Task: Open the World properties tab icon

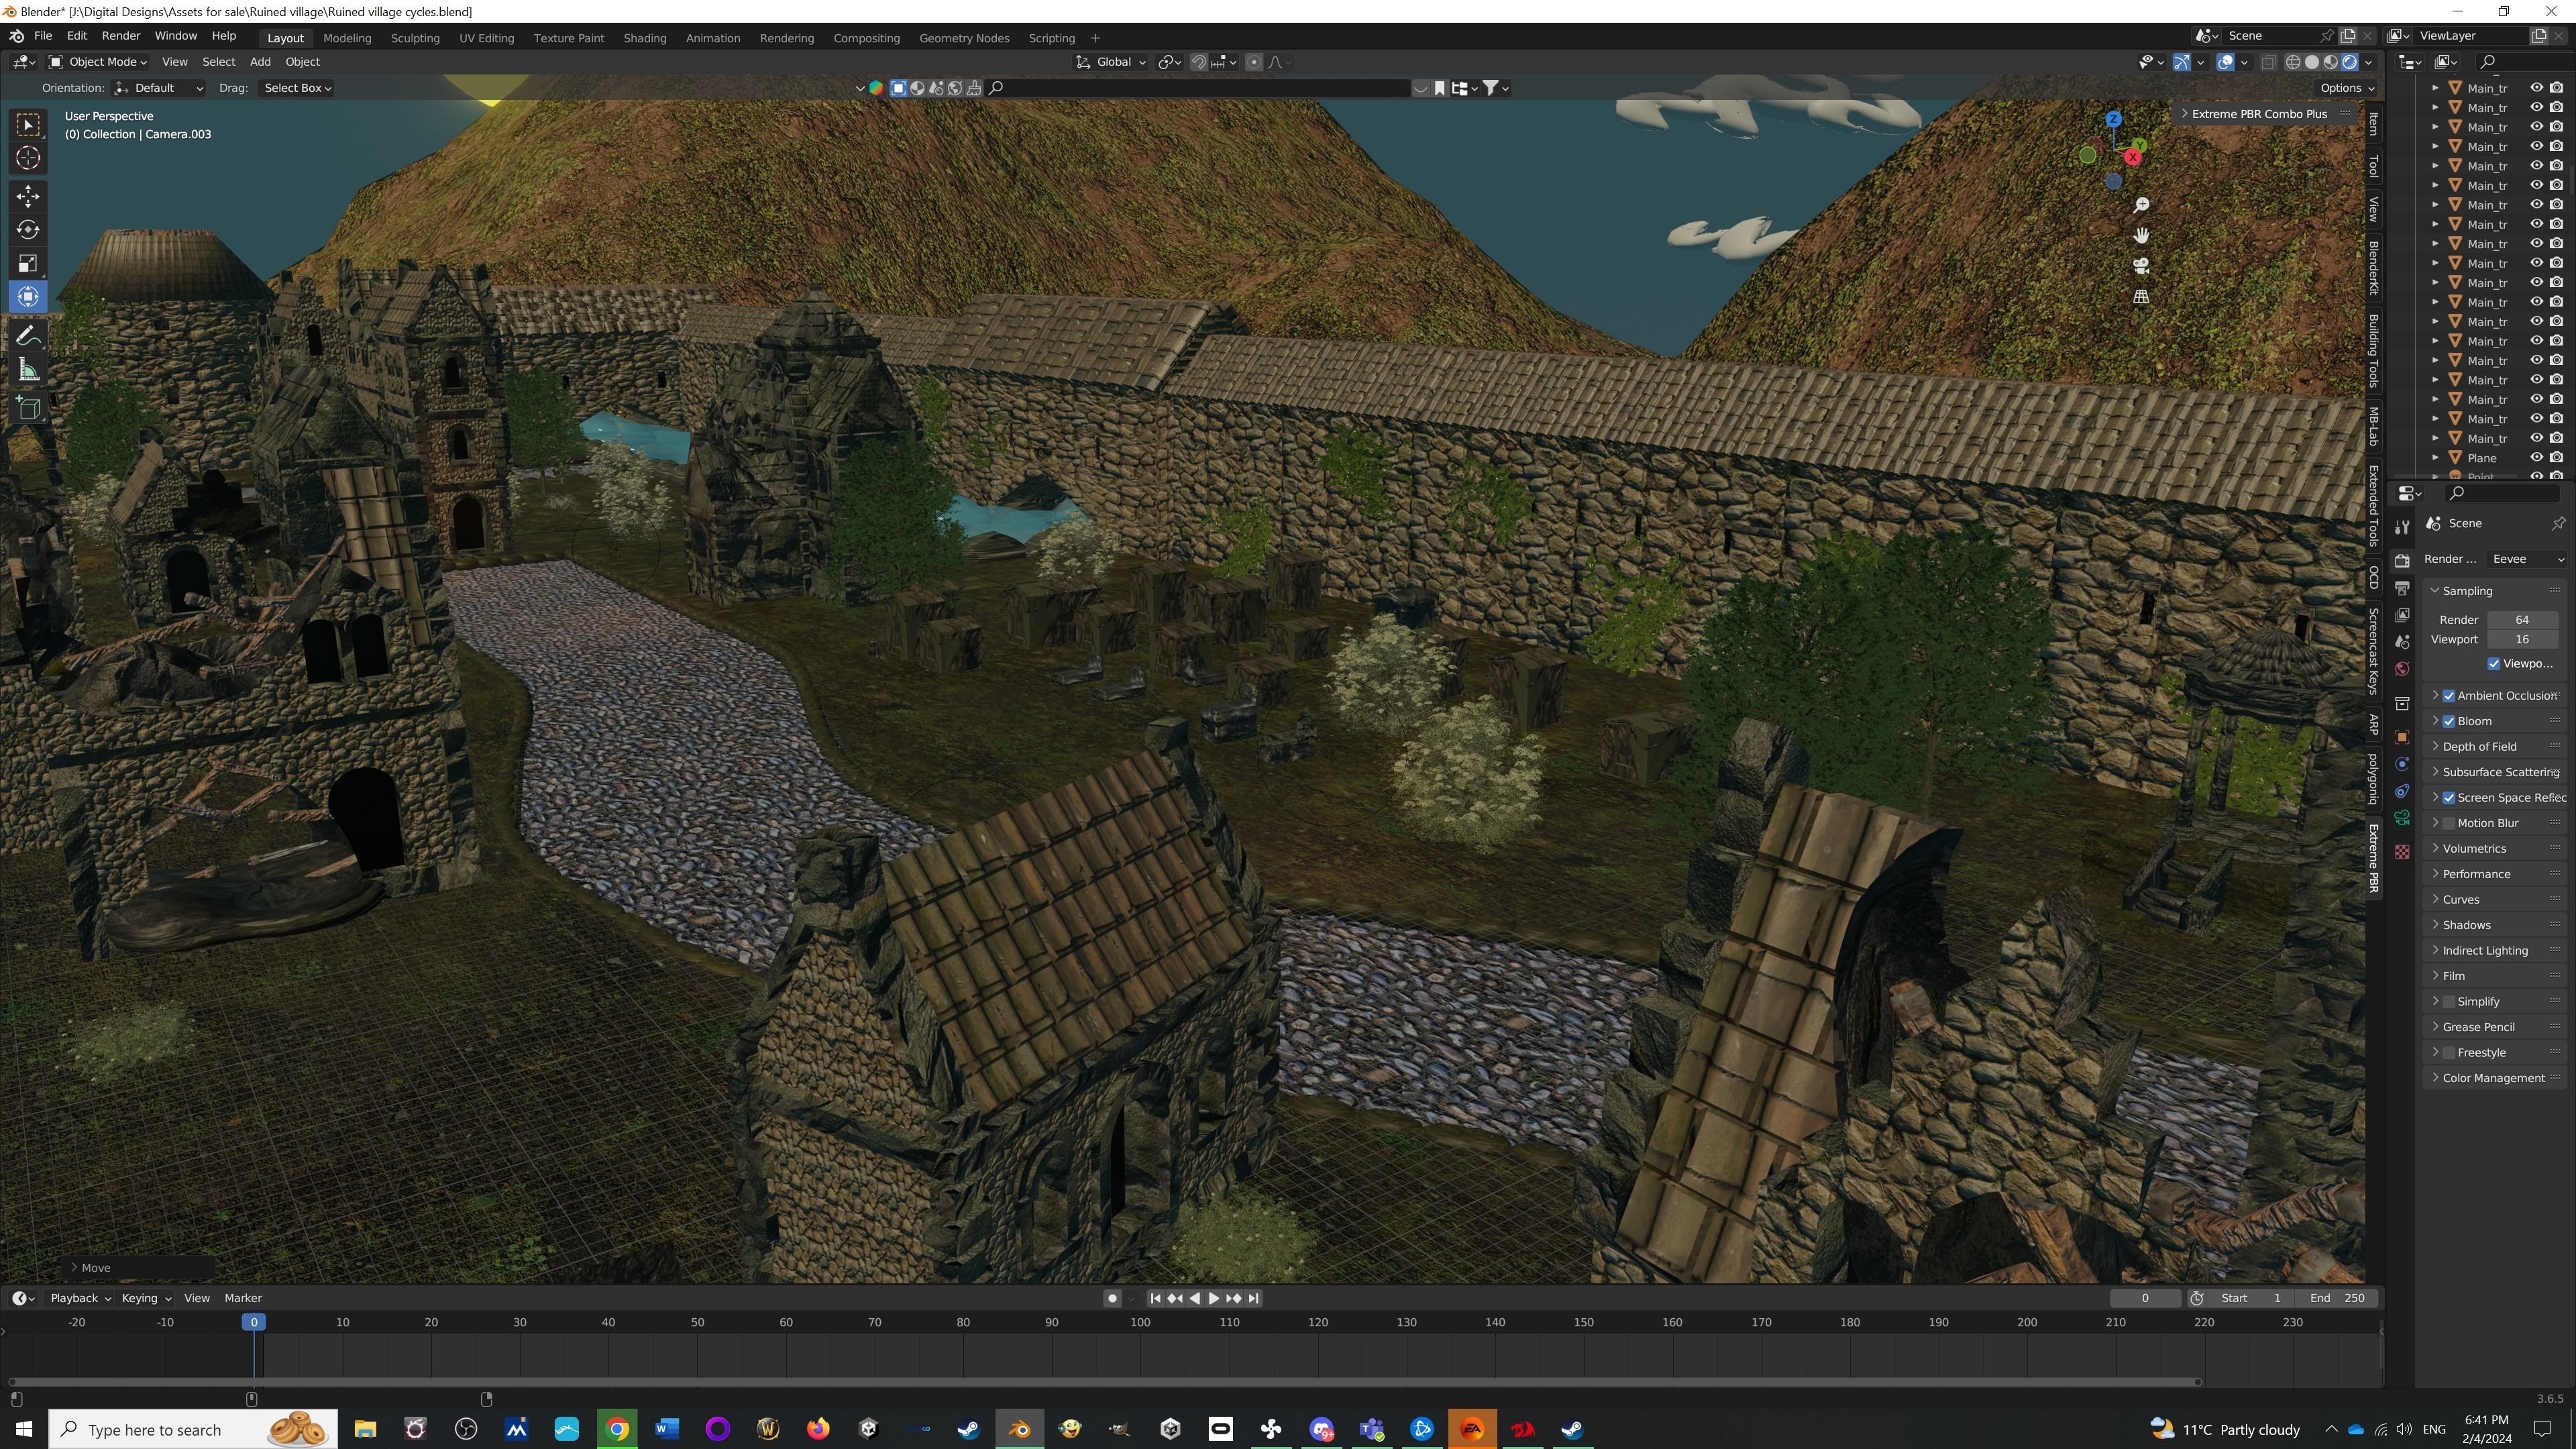Action: pyautogui.click(x=2402, y=669)
